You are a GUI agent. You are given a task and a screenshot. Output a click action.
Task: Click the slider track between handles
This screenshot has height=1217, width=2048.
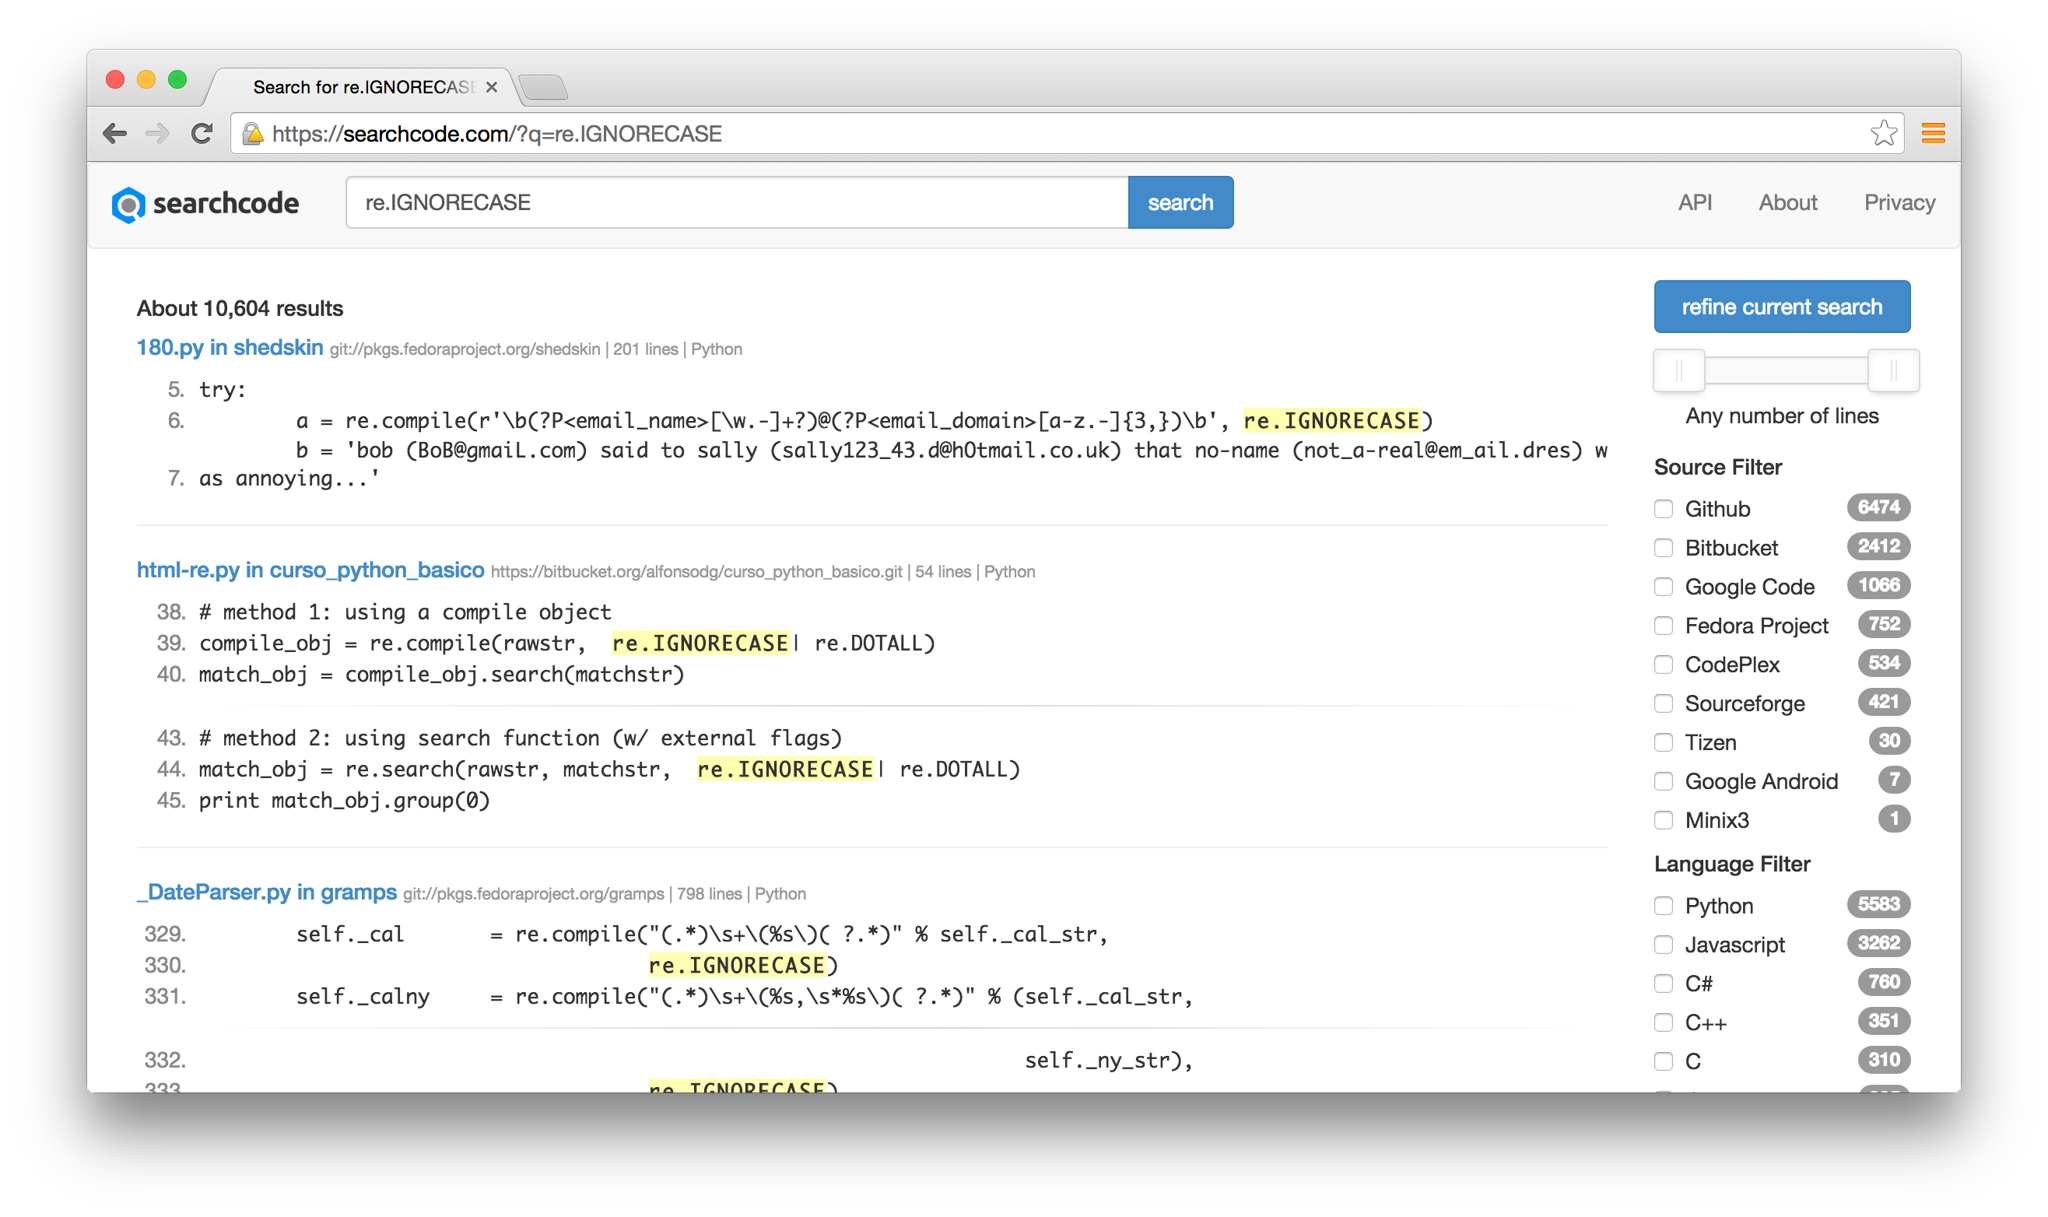(1786, 370)
